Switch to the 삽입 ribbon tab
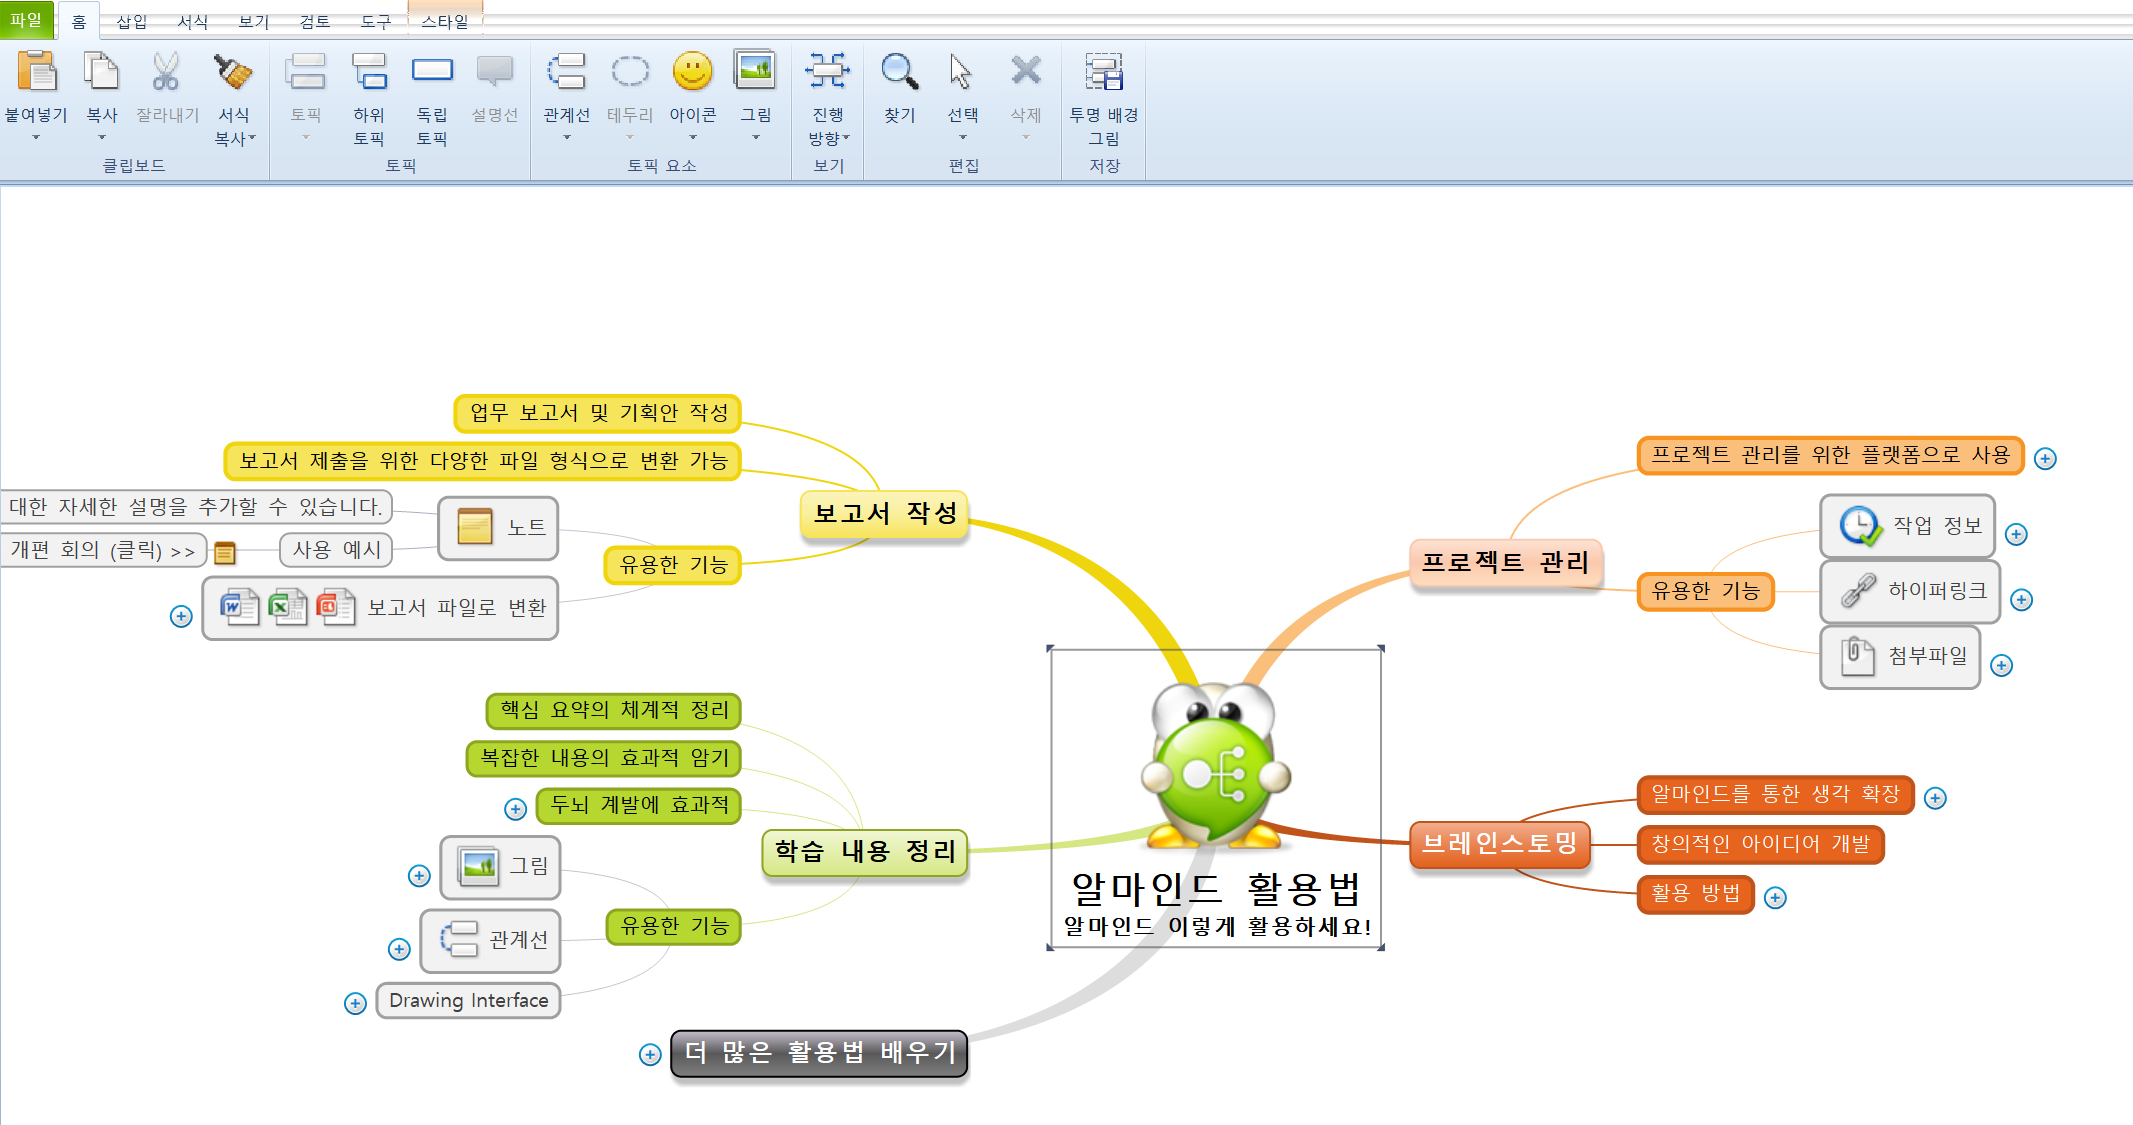The image size is (2133, 1125). coord(133,20)
